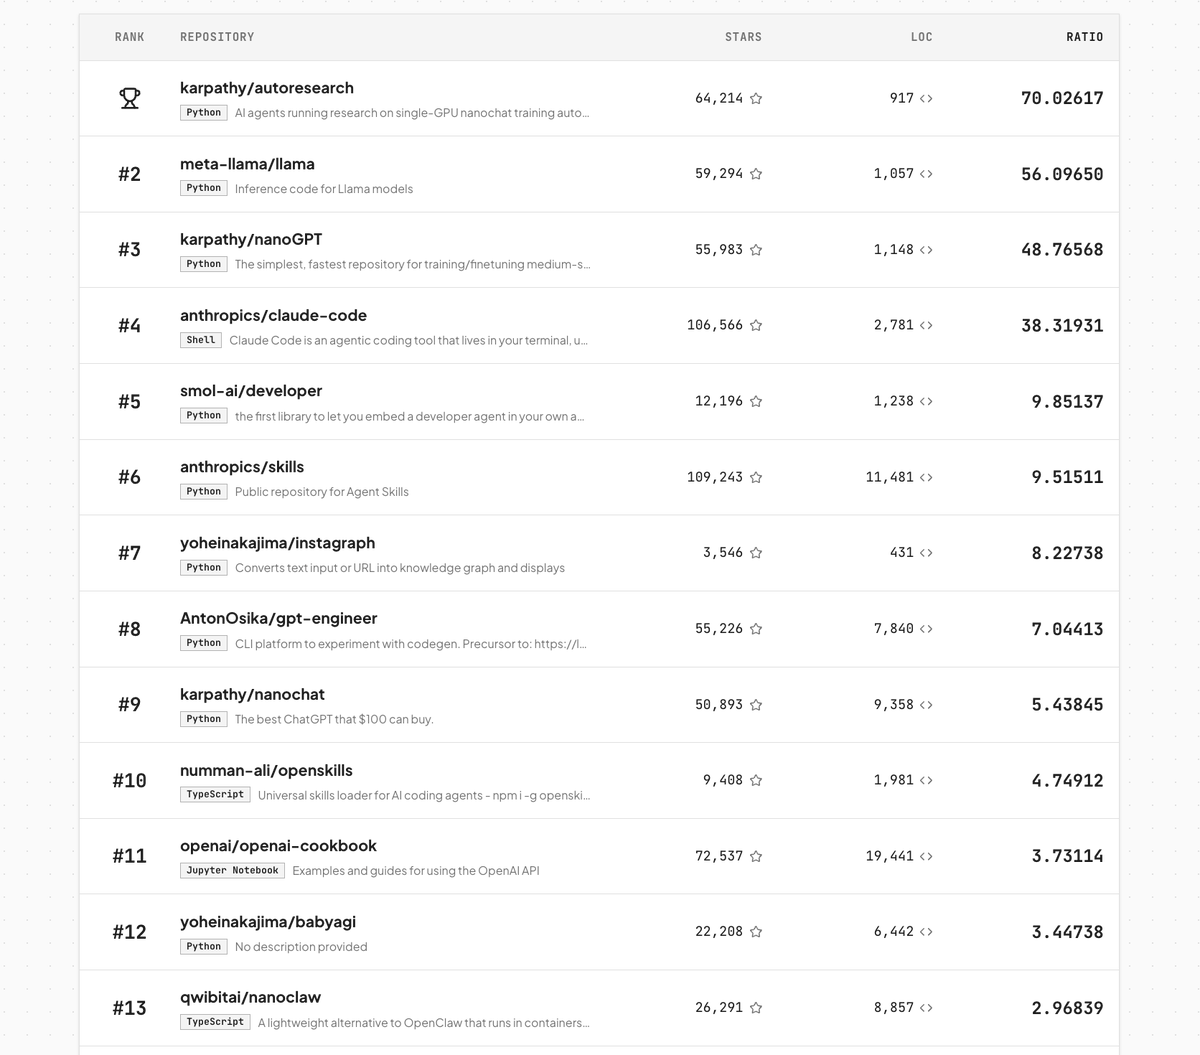Click the code icon beside numman-ali/openskills LOC
Viewport: 1200px width, 1055px height.
click(926, 780)
